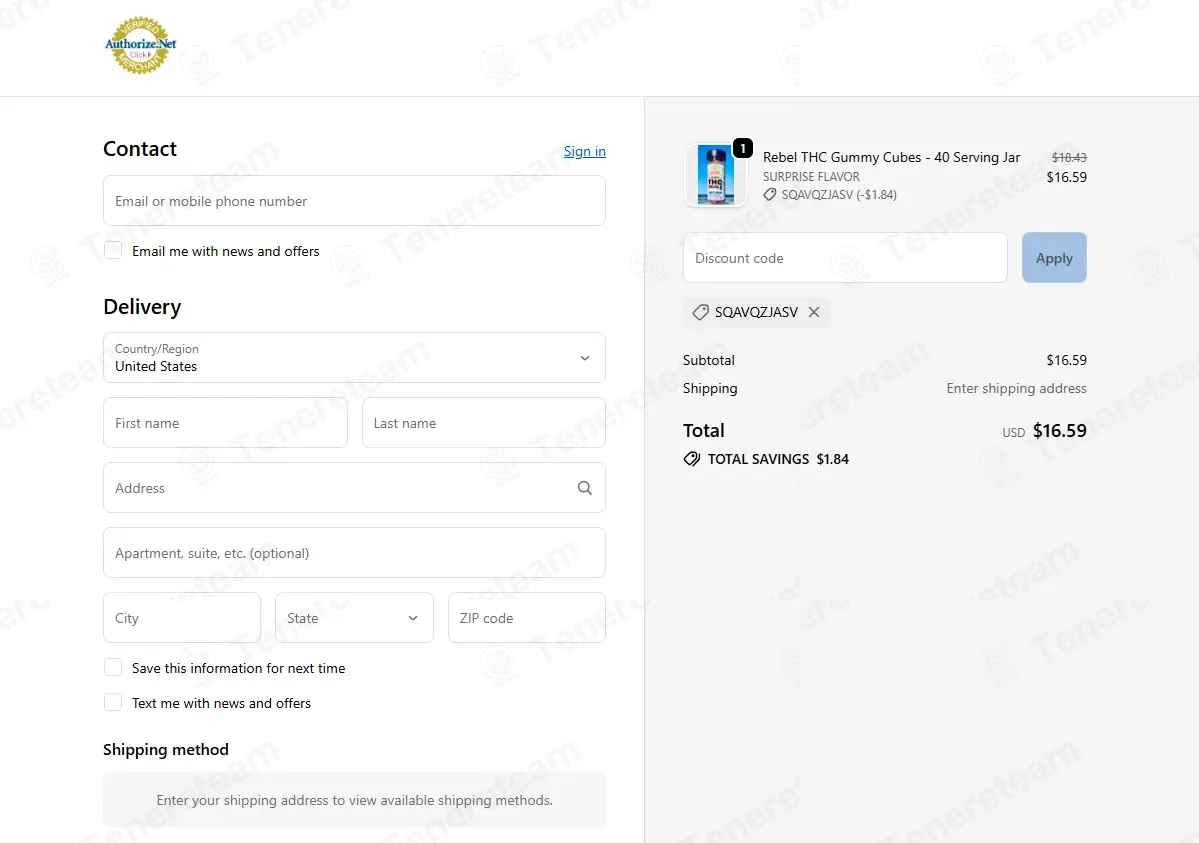The width and height of the screenshot is (1199, 843).
Task: Click the shipping methods placeholder message
Action: pos(354,800)
